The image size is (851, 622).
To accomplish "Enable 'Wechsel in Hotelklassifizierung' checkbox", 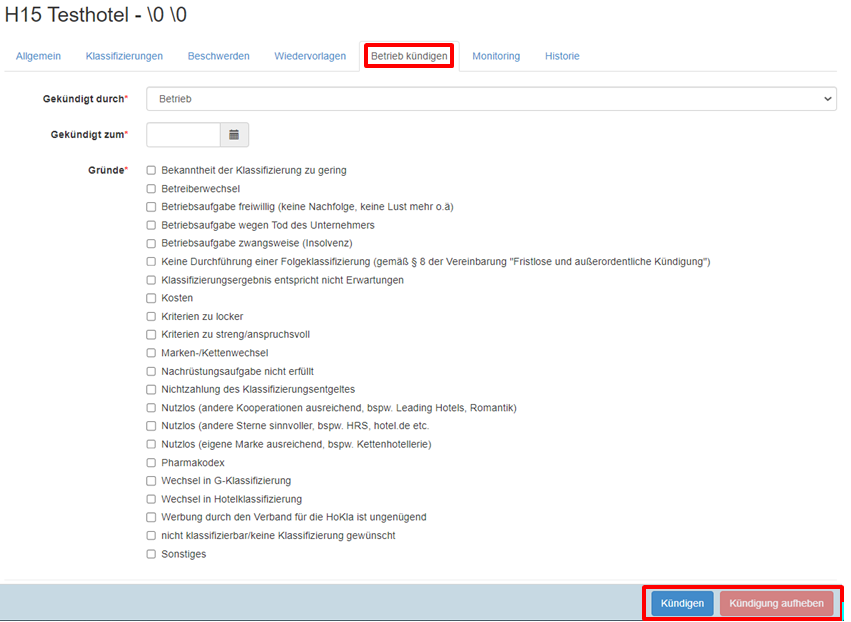I will (151, 499).
